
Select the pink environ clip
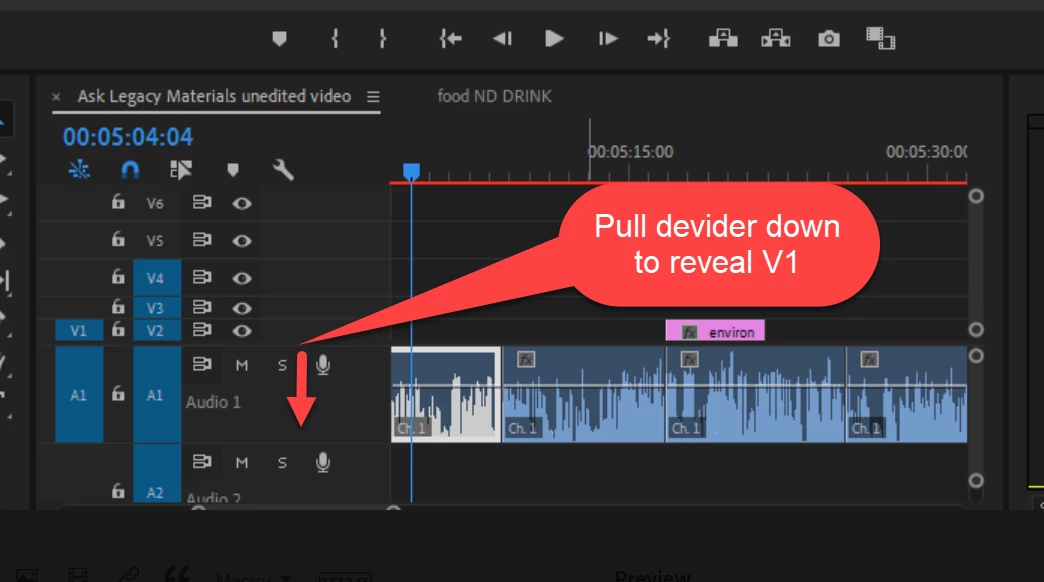pos(715,331)
